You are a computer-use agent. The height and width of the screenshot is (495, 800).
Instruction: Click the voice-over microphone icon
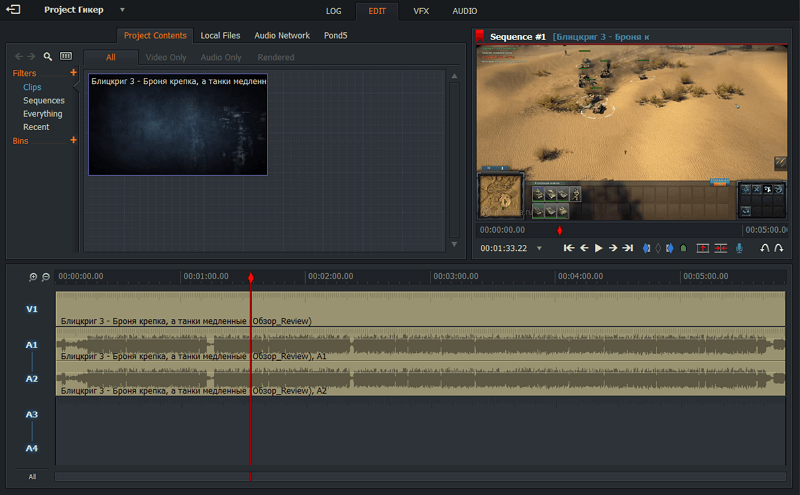739,248
